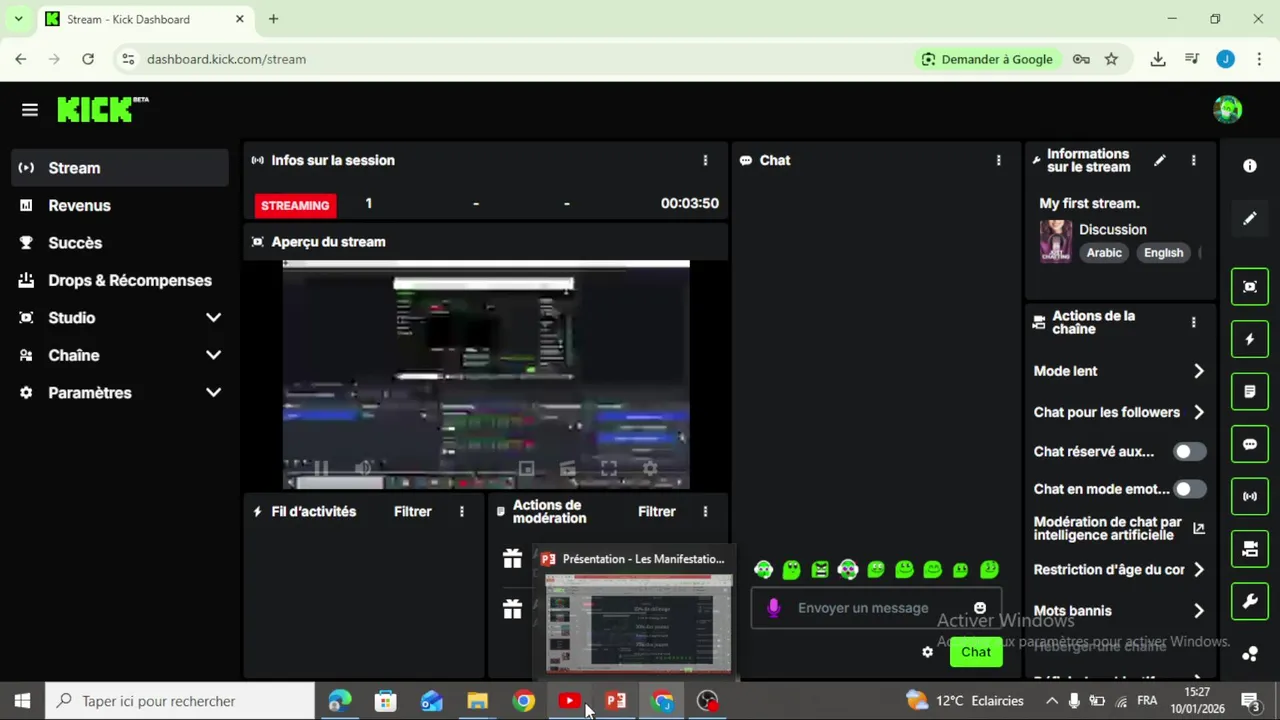Click the English language tag
The height and width of the screenshot is (720, 1280).
point(1163,253)
